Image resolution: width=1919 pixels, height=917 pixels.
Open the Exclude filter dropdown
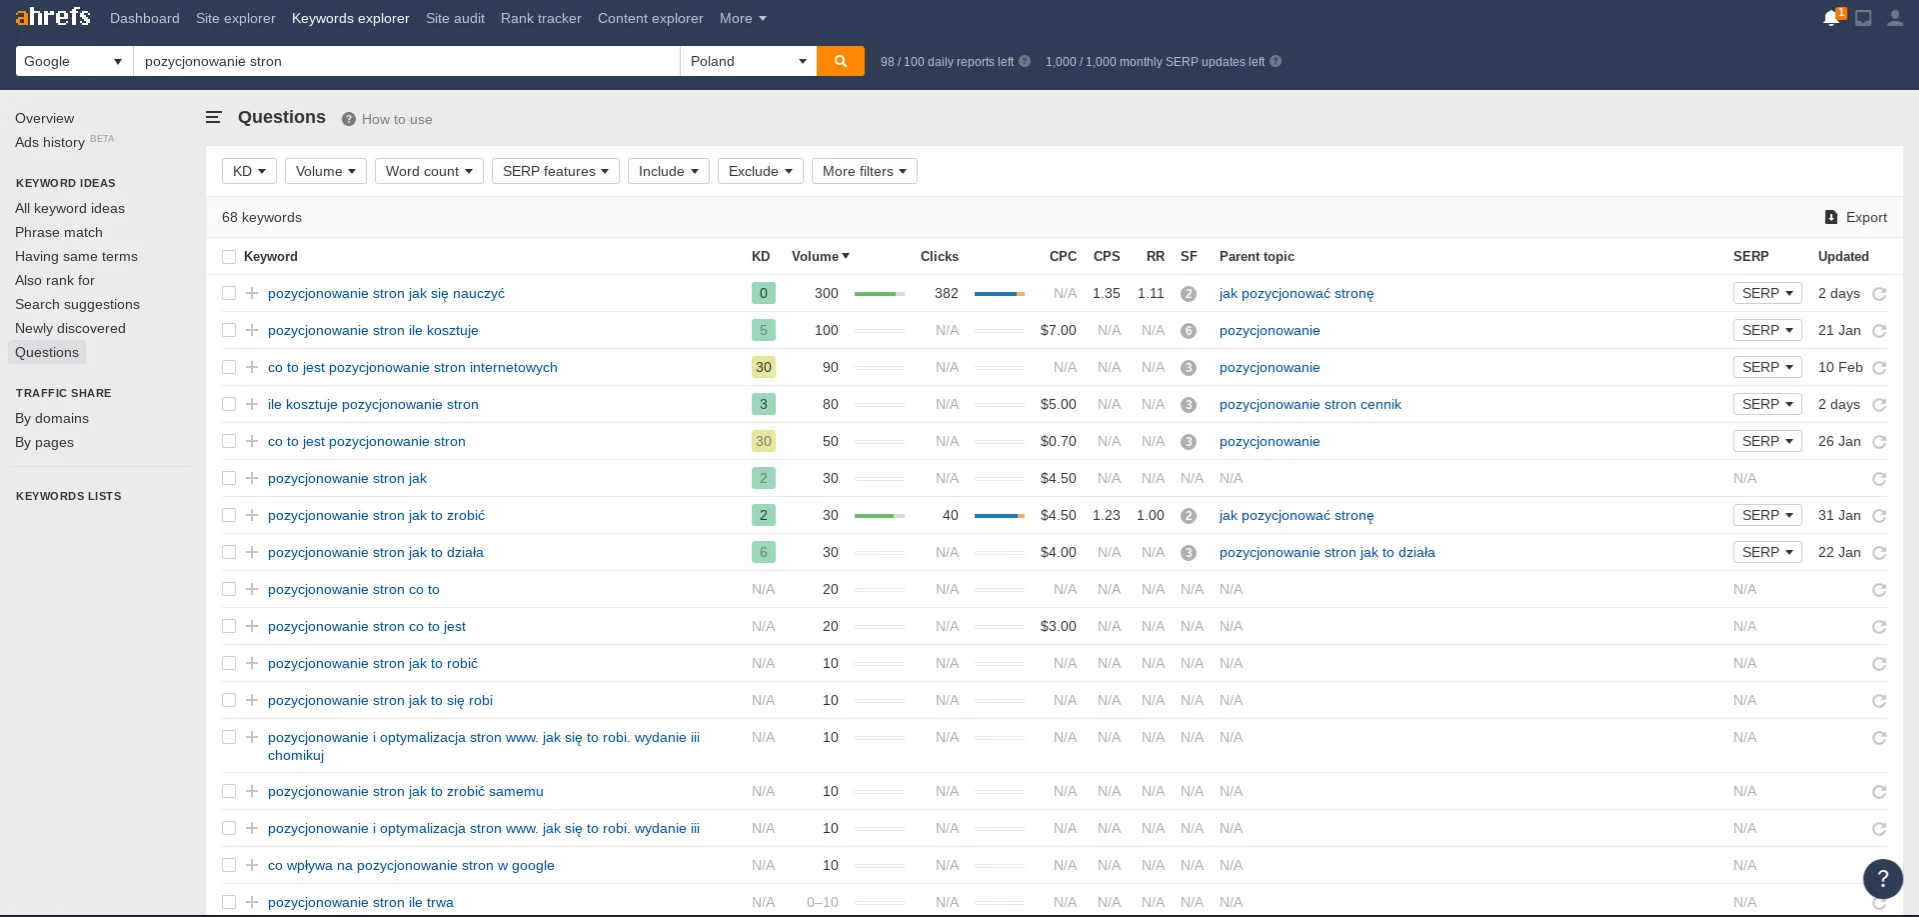tap(761, 171)
